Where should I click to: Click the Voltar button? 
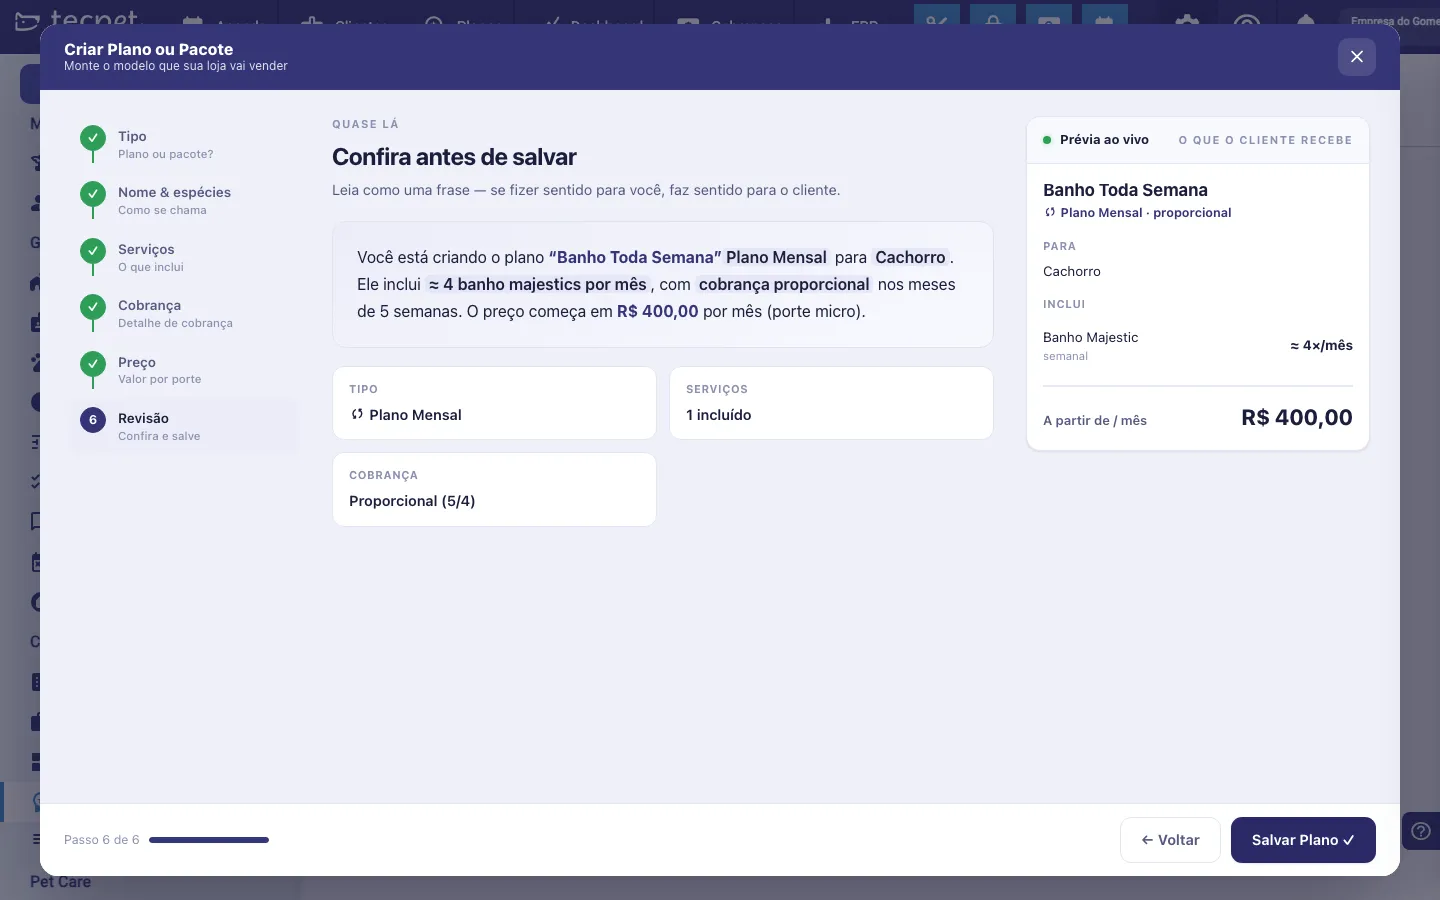pos(1170,840)
